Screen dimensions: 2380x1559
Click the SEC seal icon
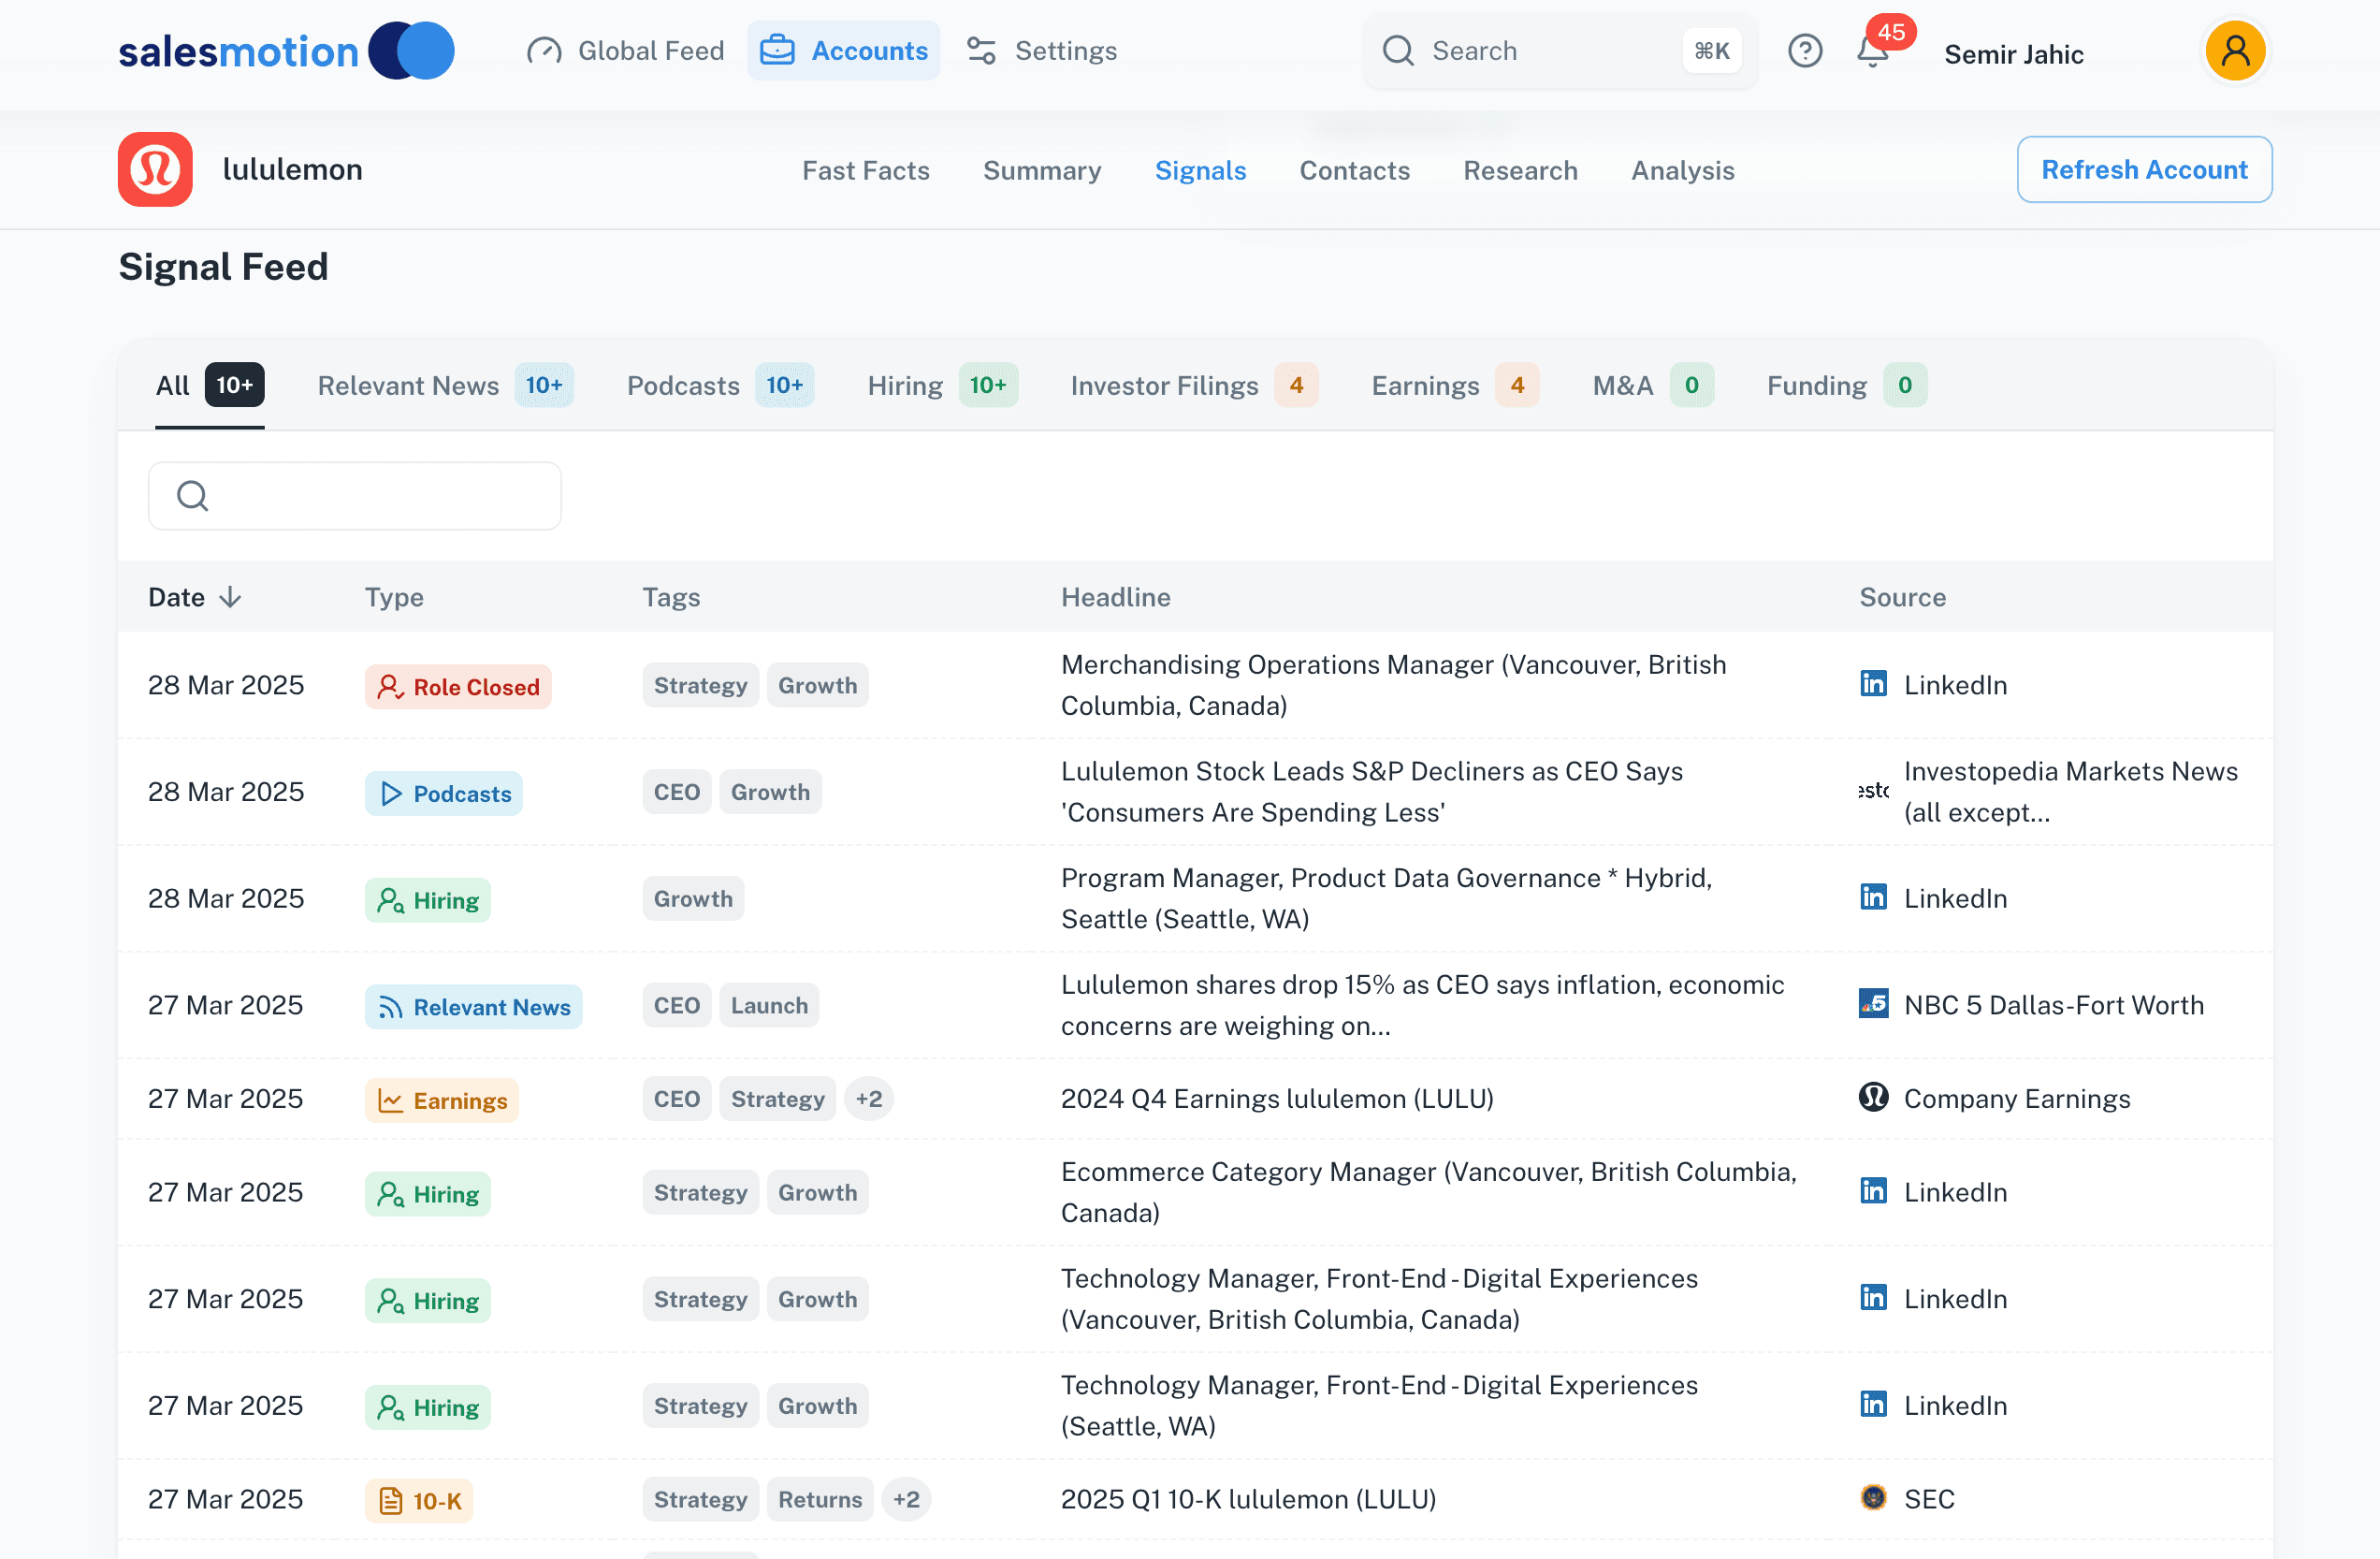[x=1873, y=1498]
